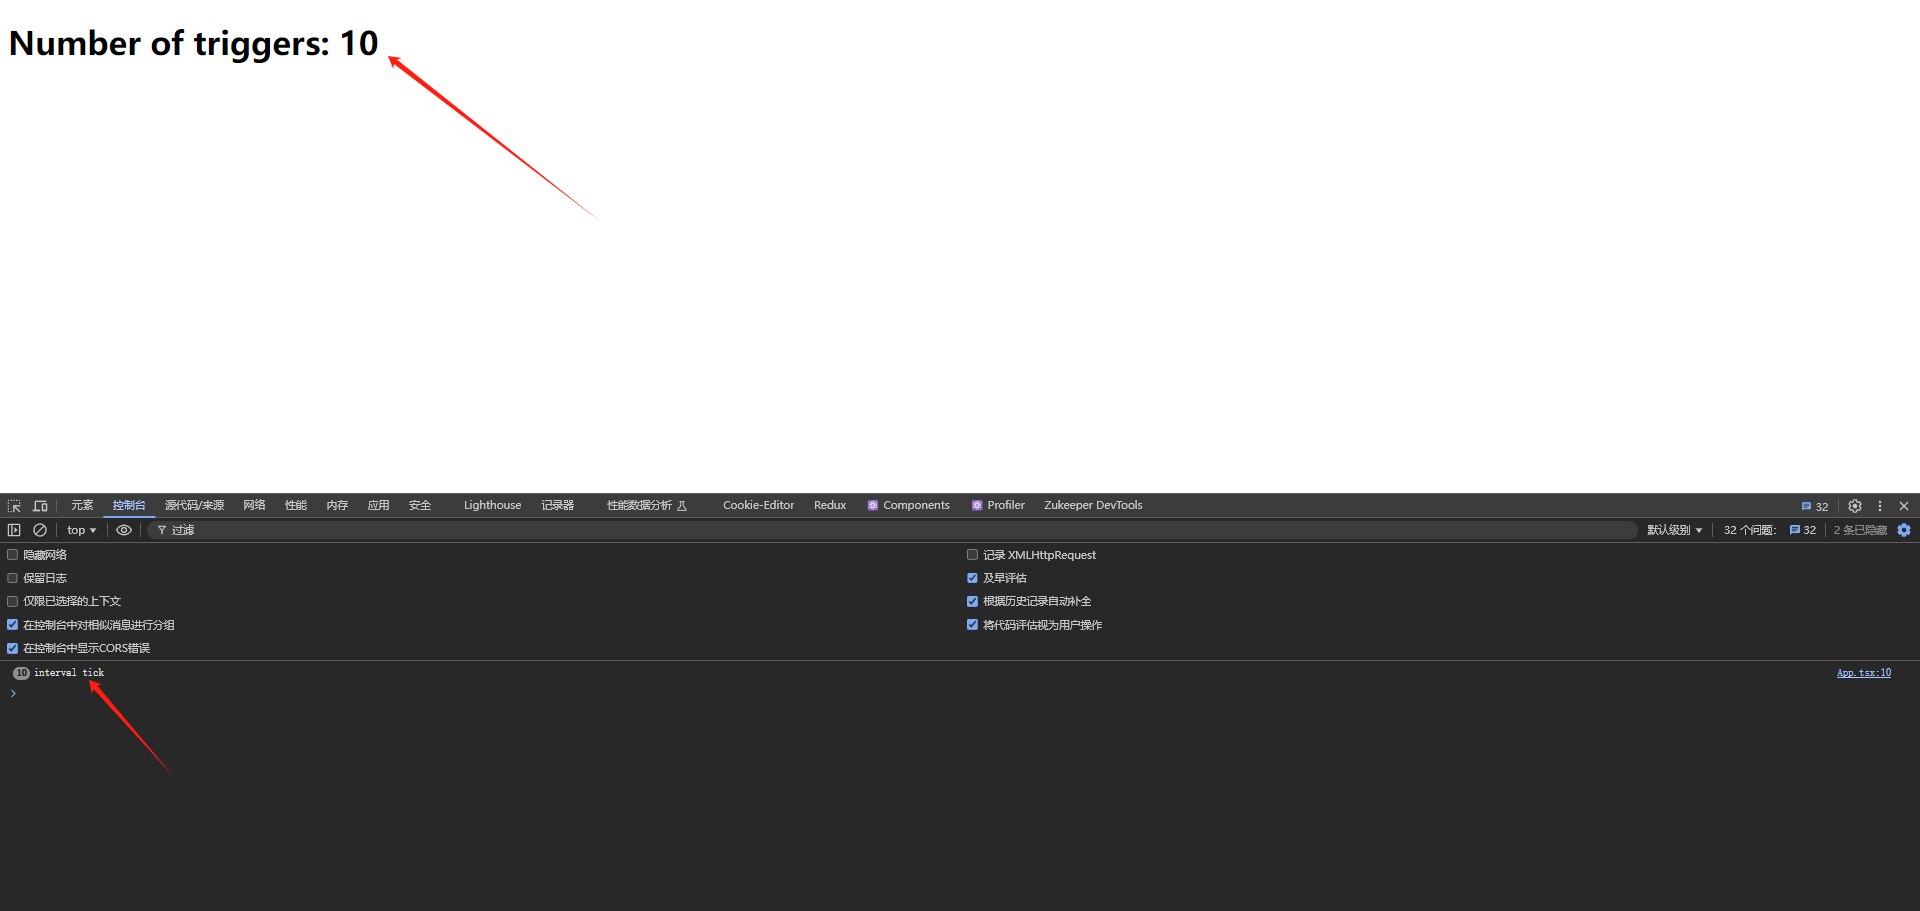This screenshot has height=911, width=1920.
Task: Enable the 保留日志 checkbox
Action: (x=12, y=578)
